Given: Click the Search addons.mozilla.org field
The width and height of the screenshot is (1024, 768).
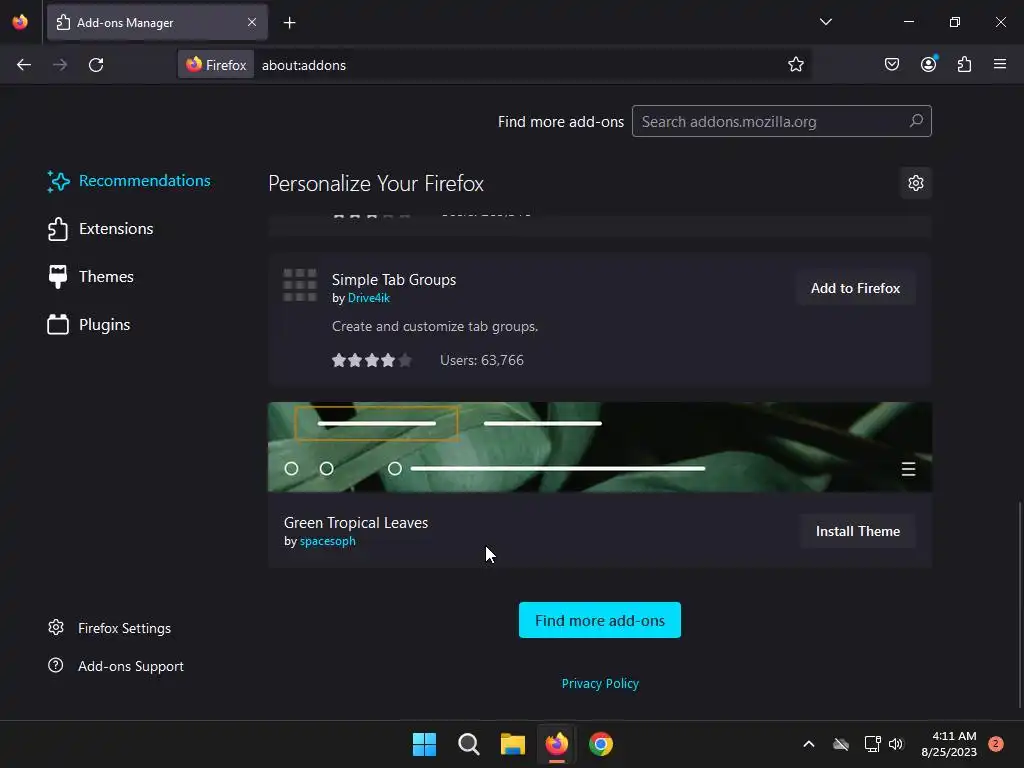Looking at the screenshot, I should pos(781,121).
